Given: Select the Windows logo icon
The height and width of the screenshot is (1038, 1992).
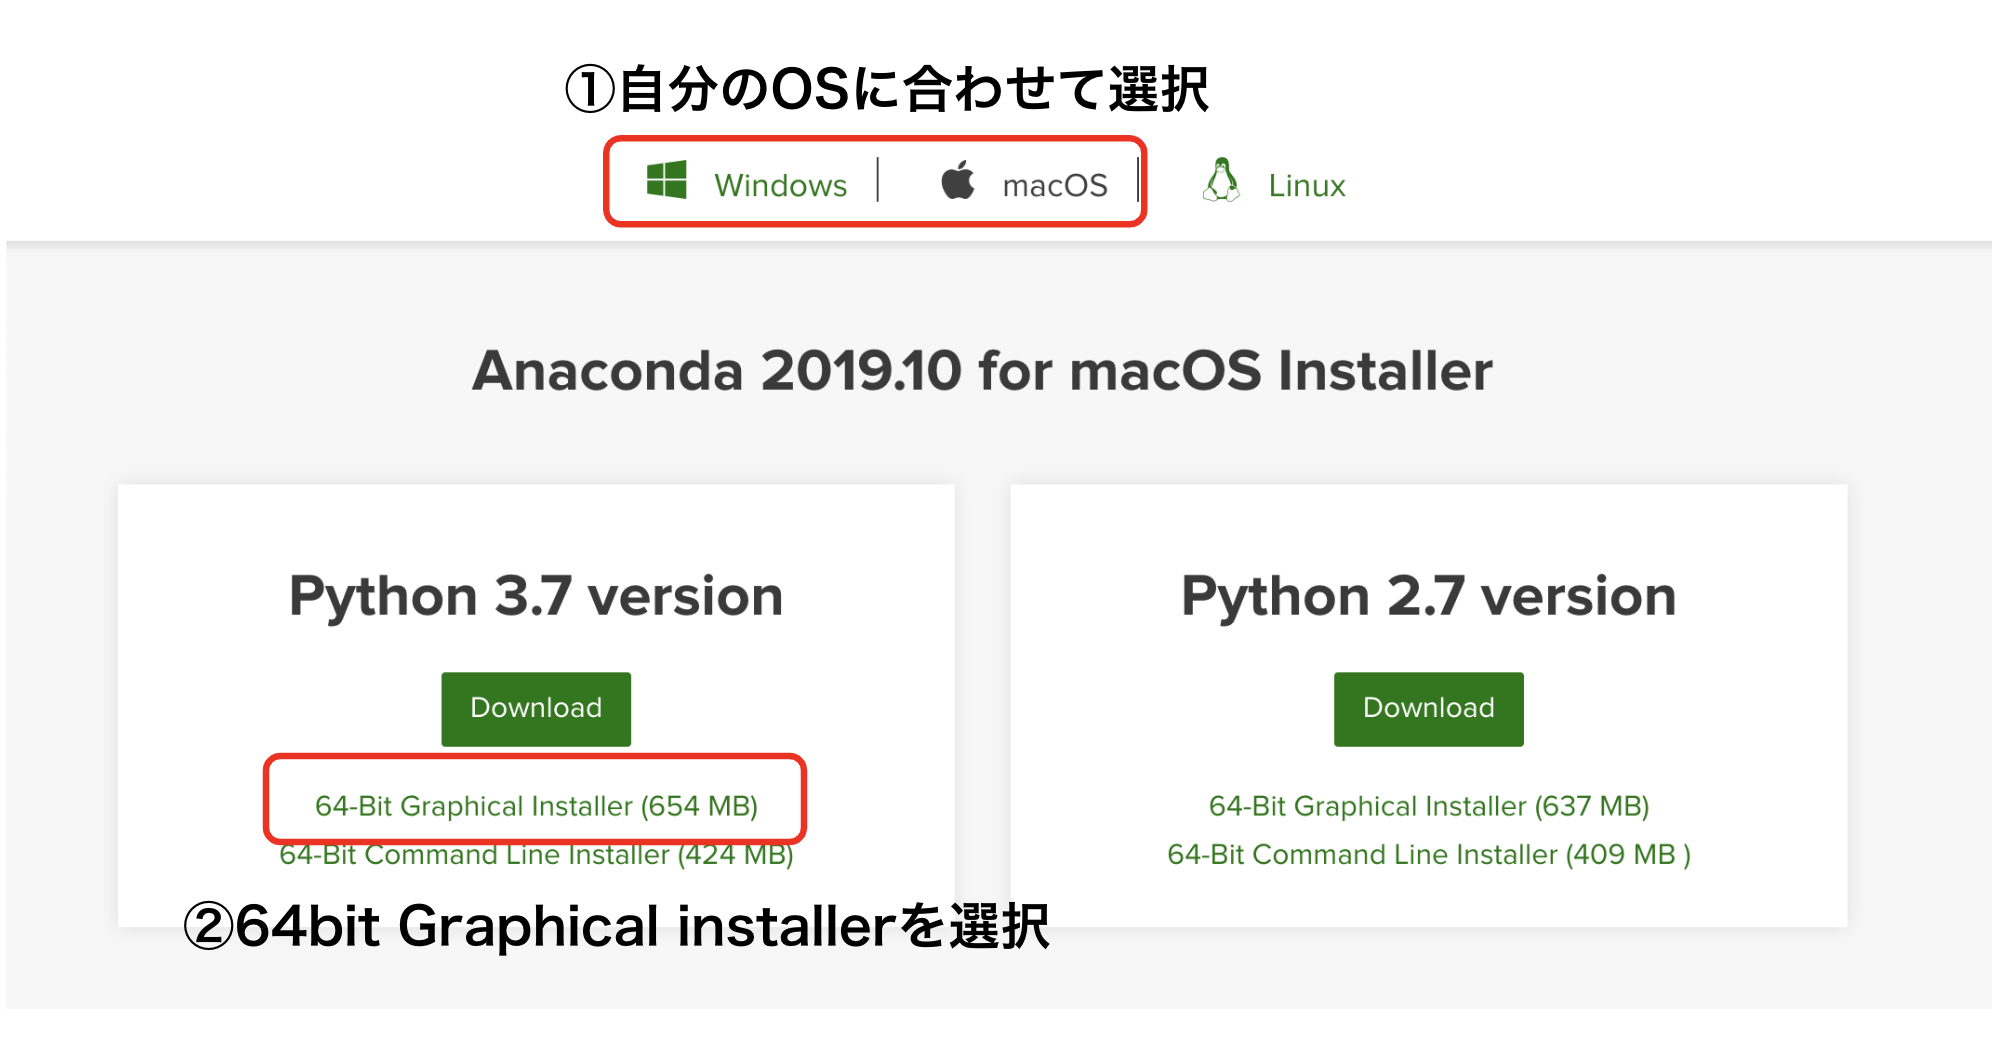Looking at the screenshot, I should click(x=666, y=181).
